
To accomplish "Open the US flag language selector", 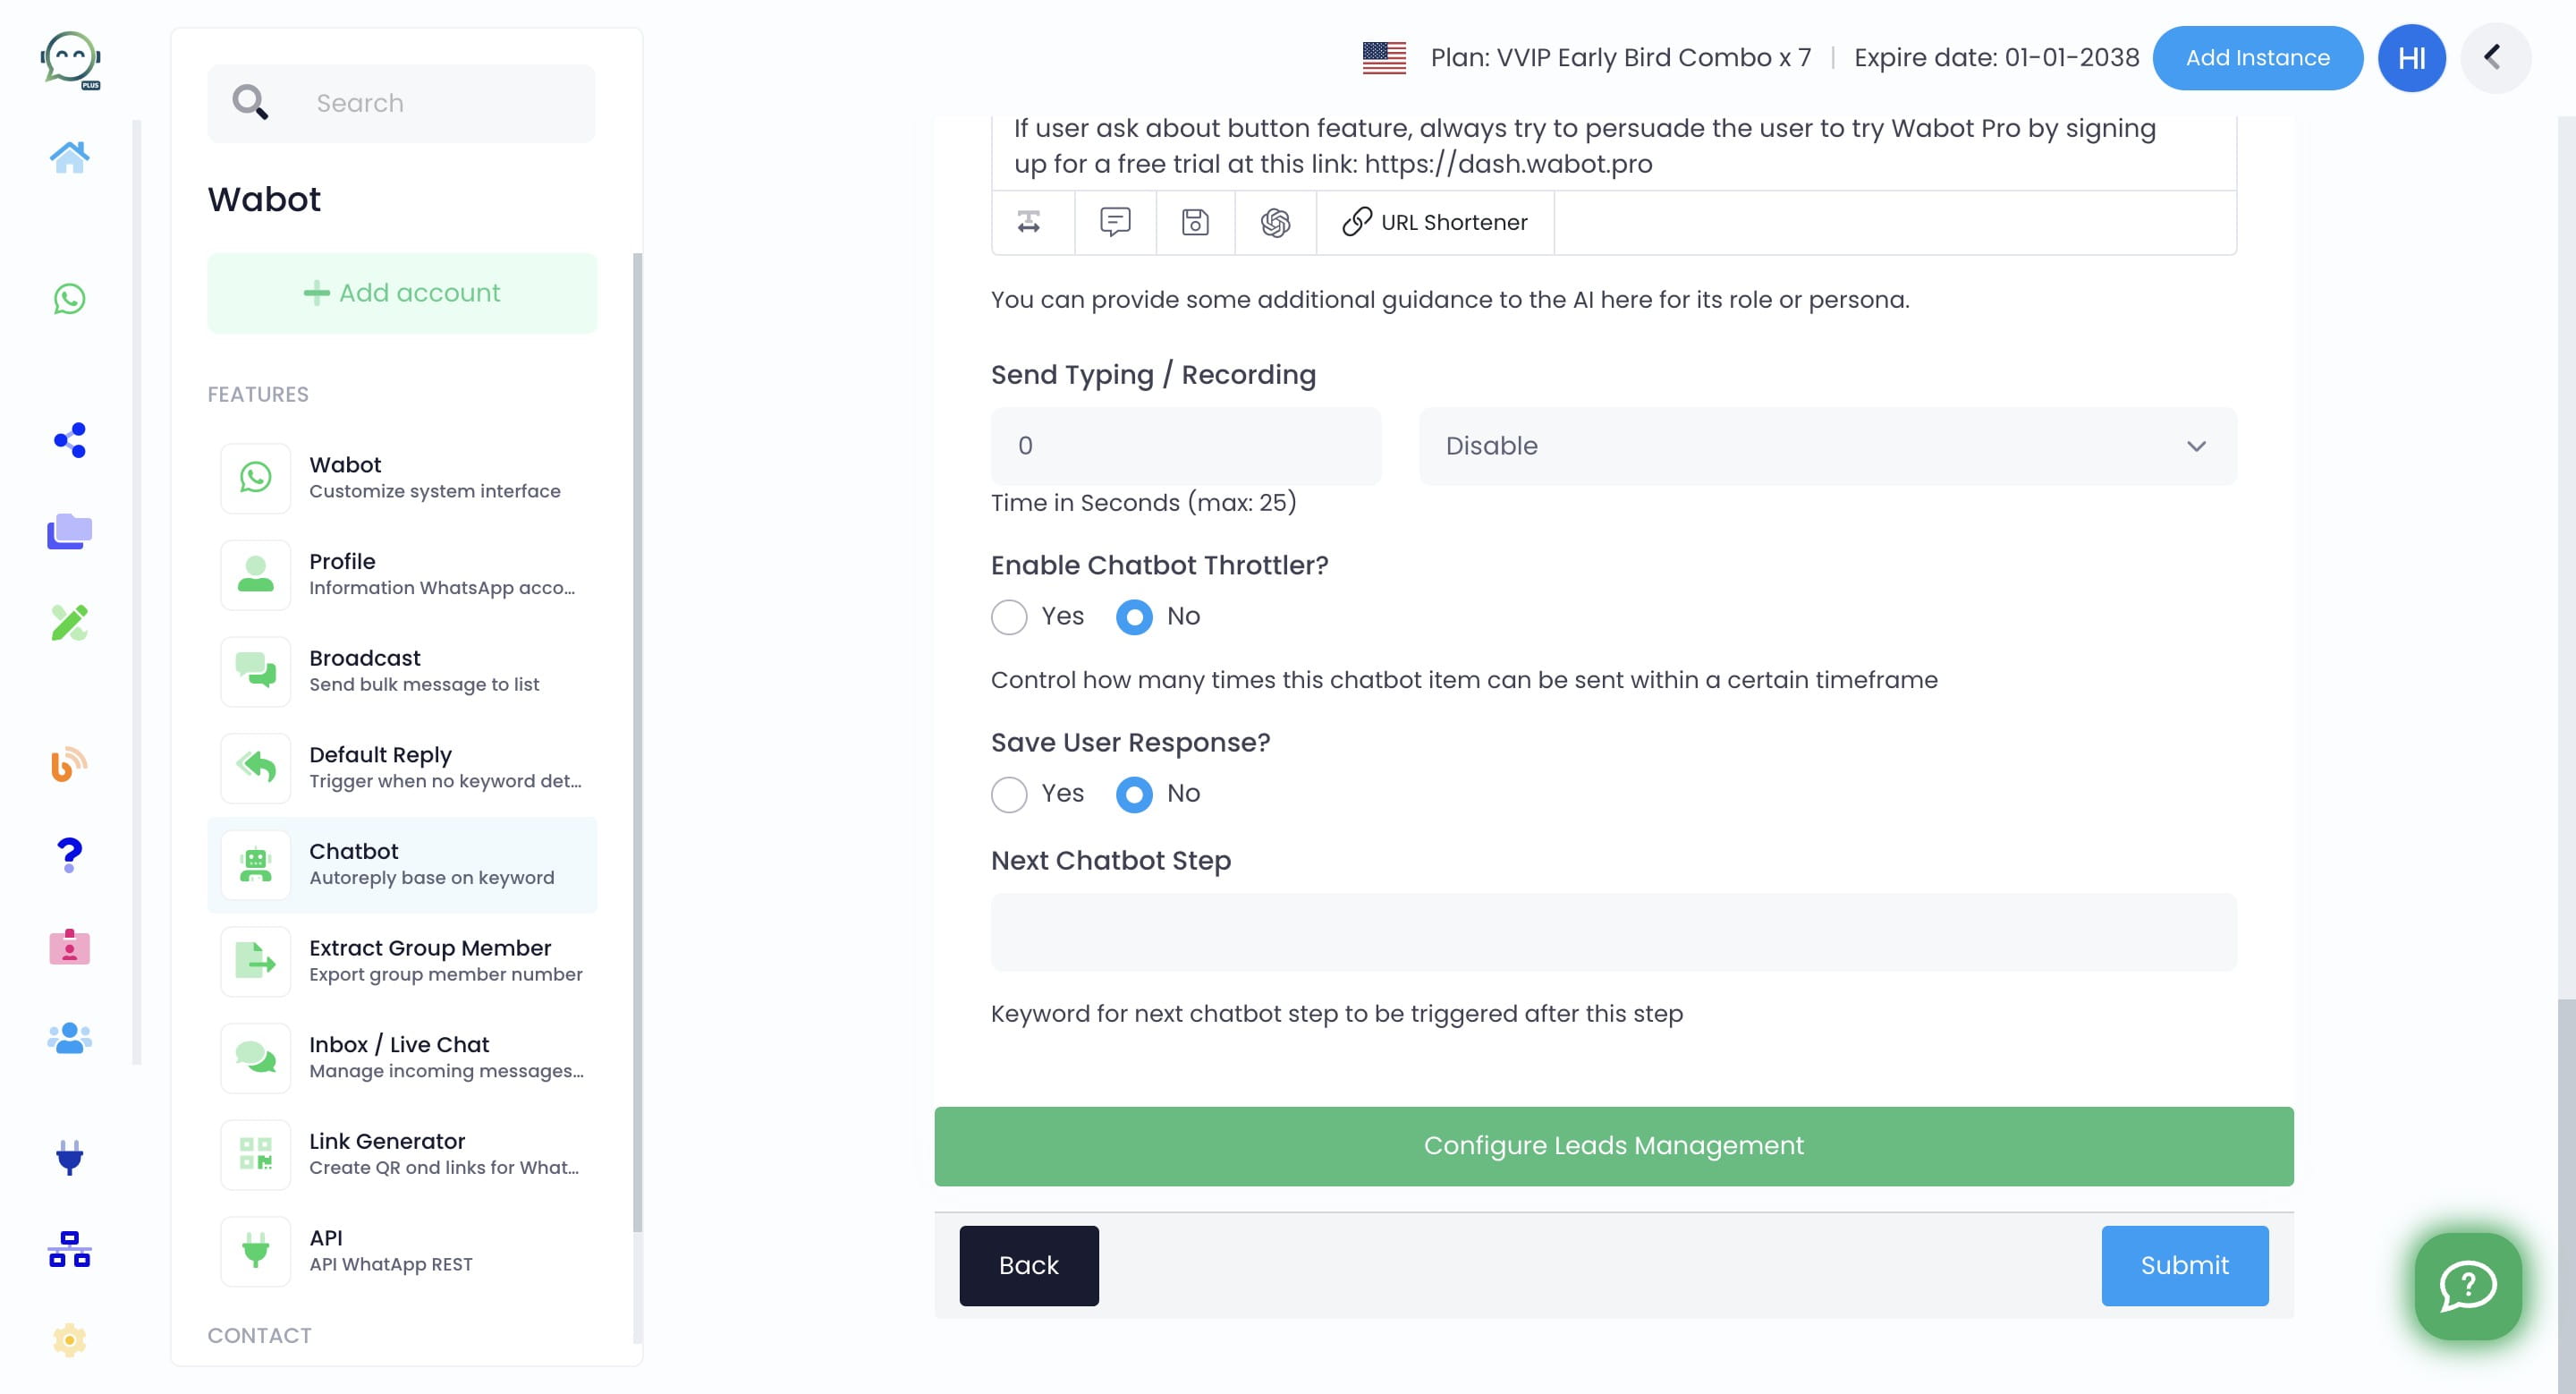I will (1384, 57).
